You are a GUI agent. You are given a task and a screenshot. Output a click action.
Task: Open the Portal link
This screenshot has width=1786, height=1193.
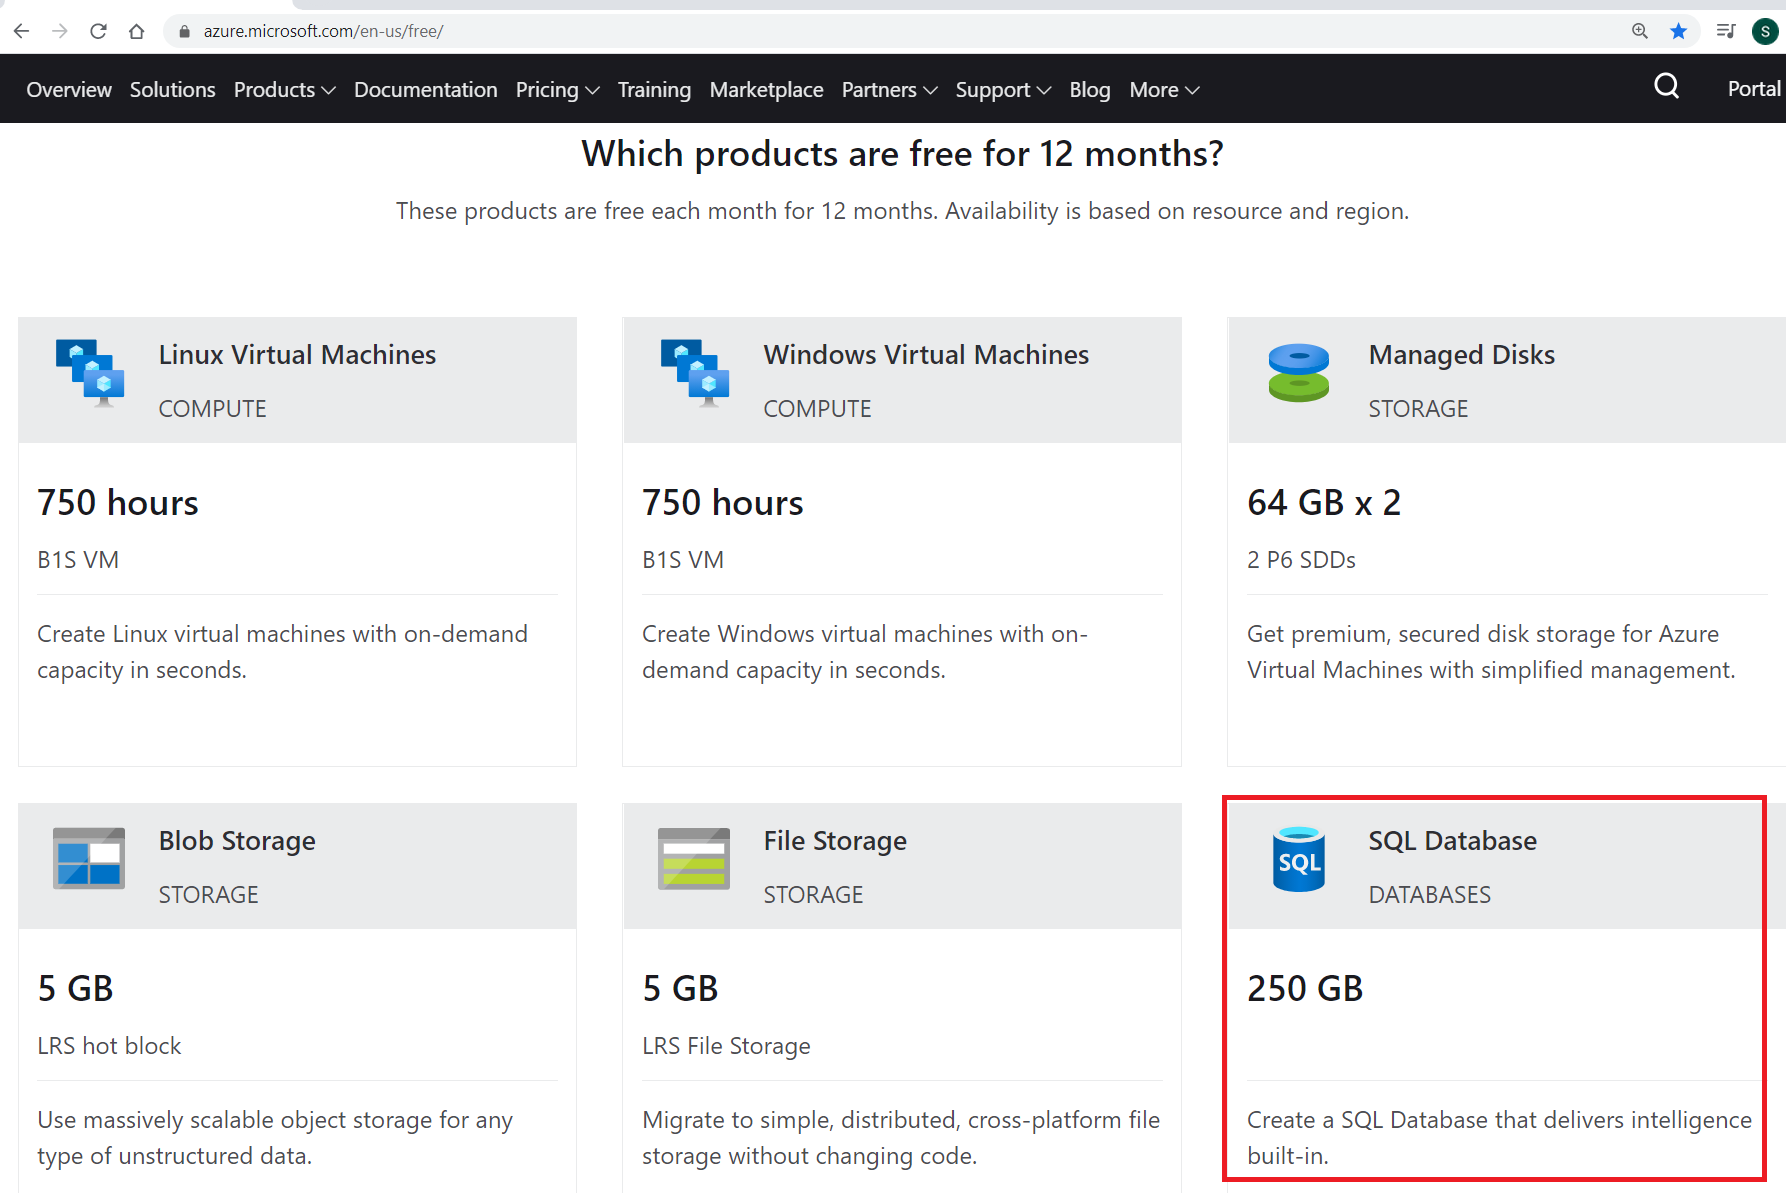coord(1753,88)
